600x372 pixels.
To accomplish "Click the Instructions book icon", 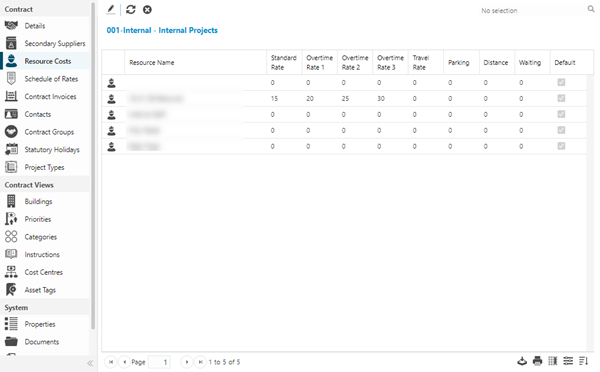I will click(11, 254).
